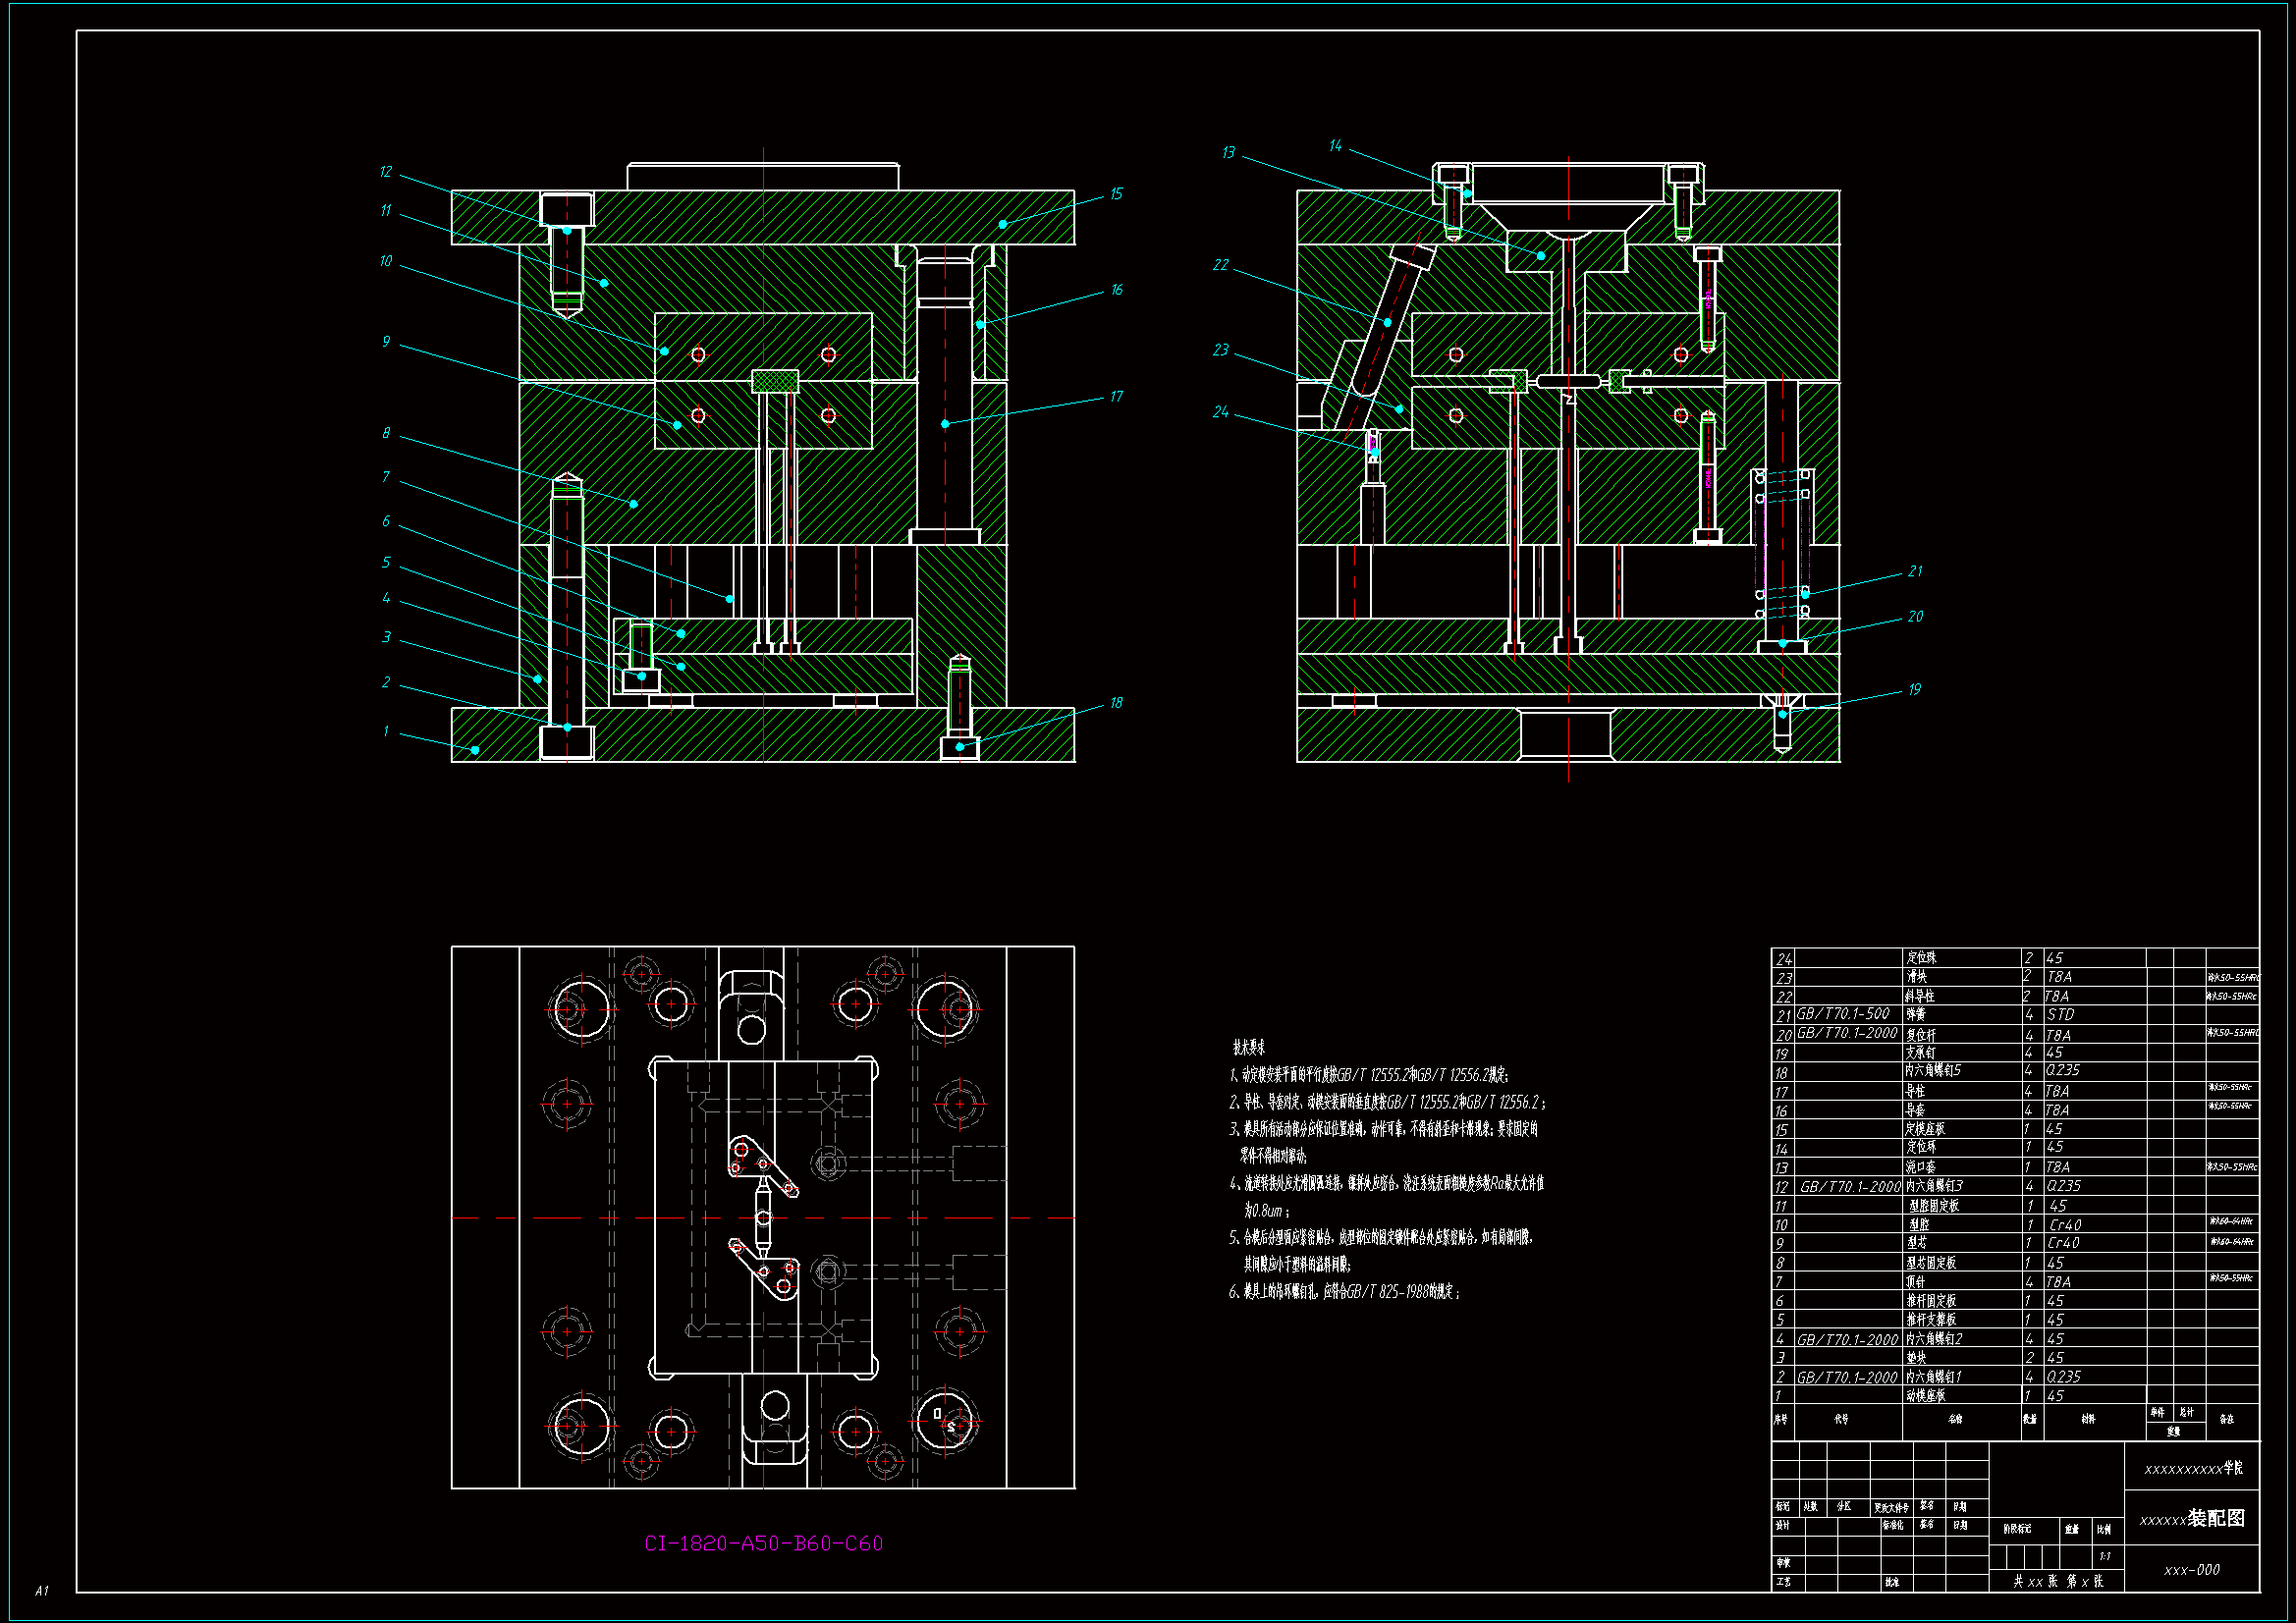Click the 共 xx 张 第 x 张 sheet count
2296x1623 pixels.
[2057, 1581]
